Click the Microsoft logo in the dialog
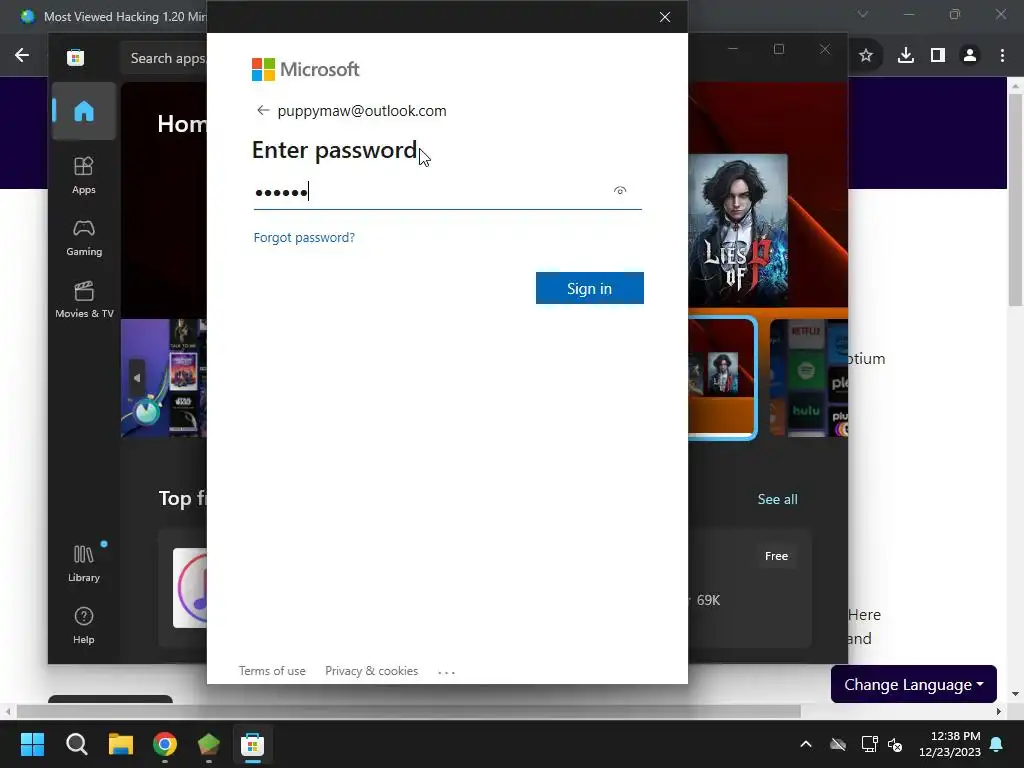1024x768 pixels. (x=306, y=69)
